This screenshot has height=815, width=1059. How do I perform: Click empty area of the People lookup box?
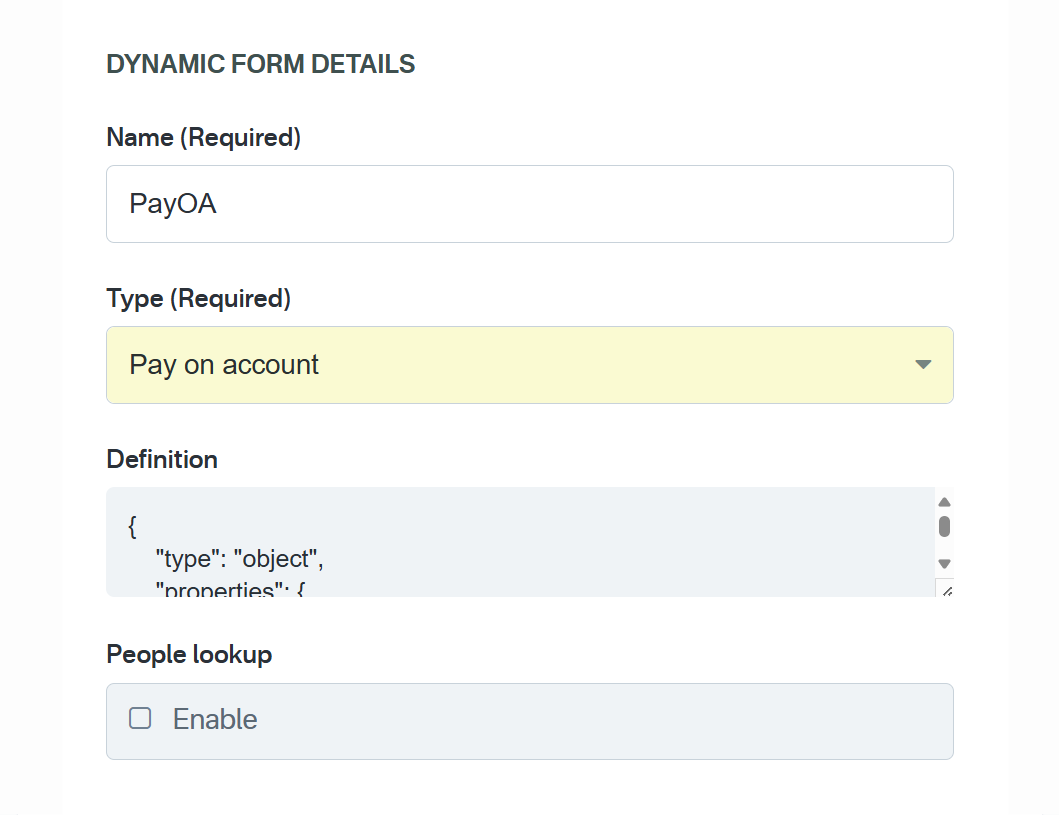pos(600,720)
